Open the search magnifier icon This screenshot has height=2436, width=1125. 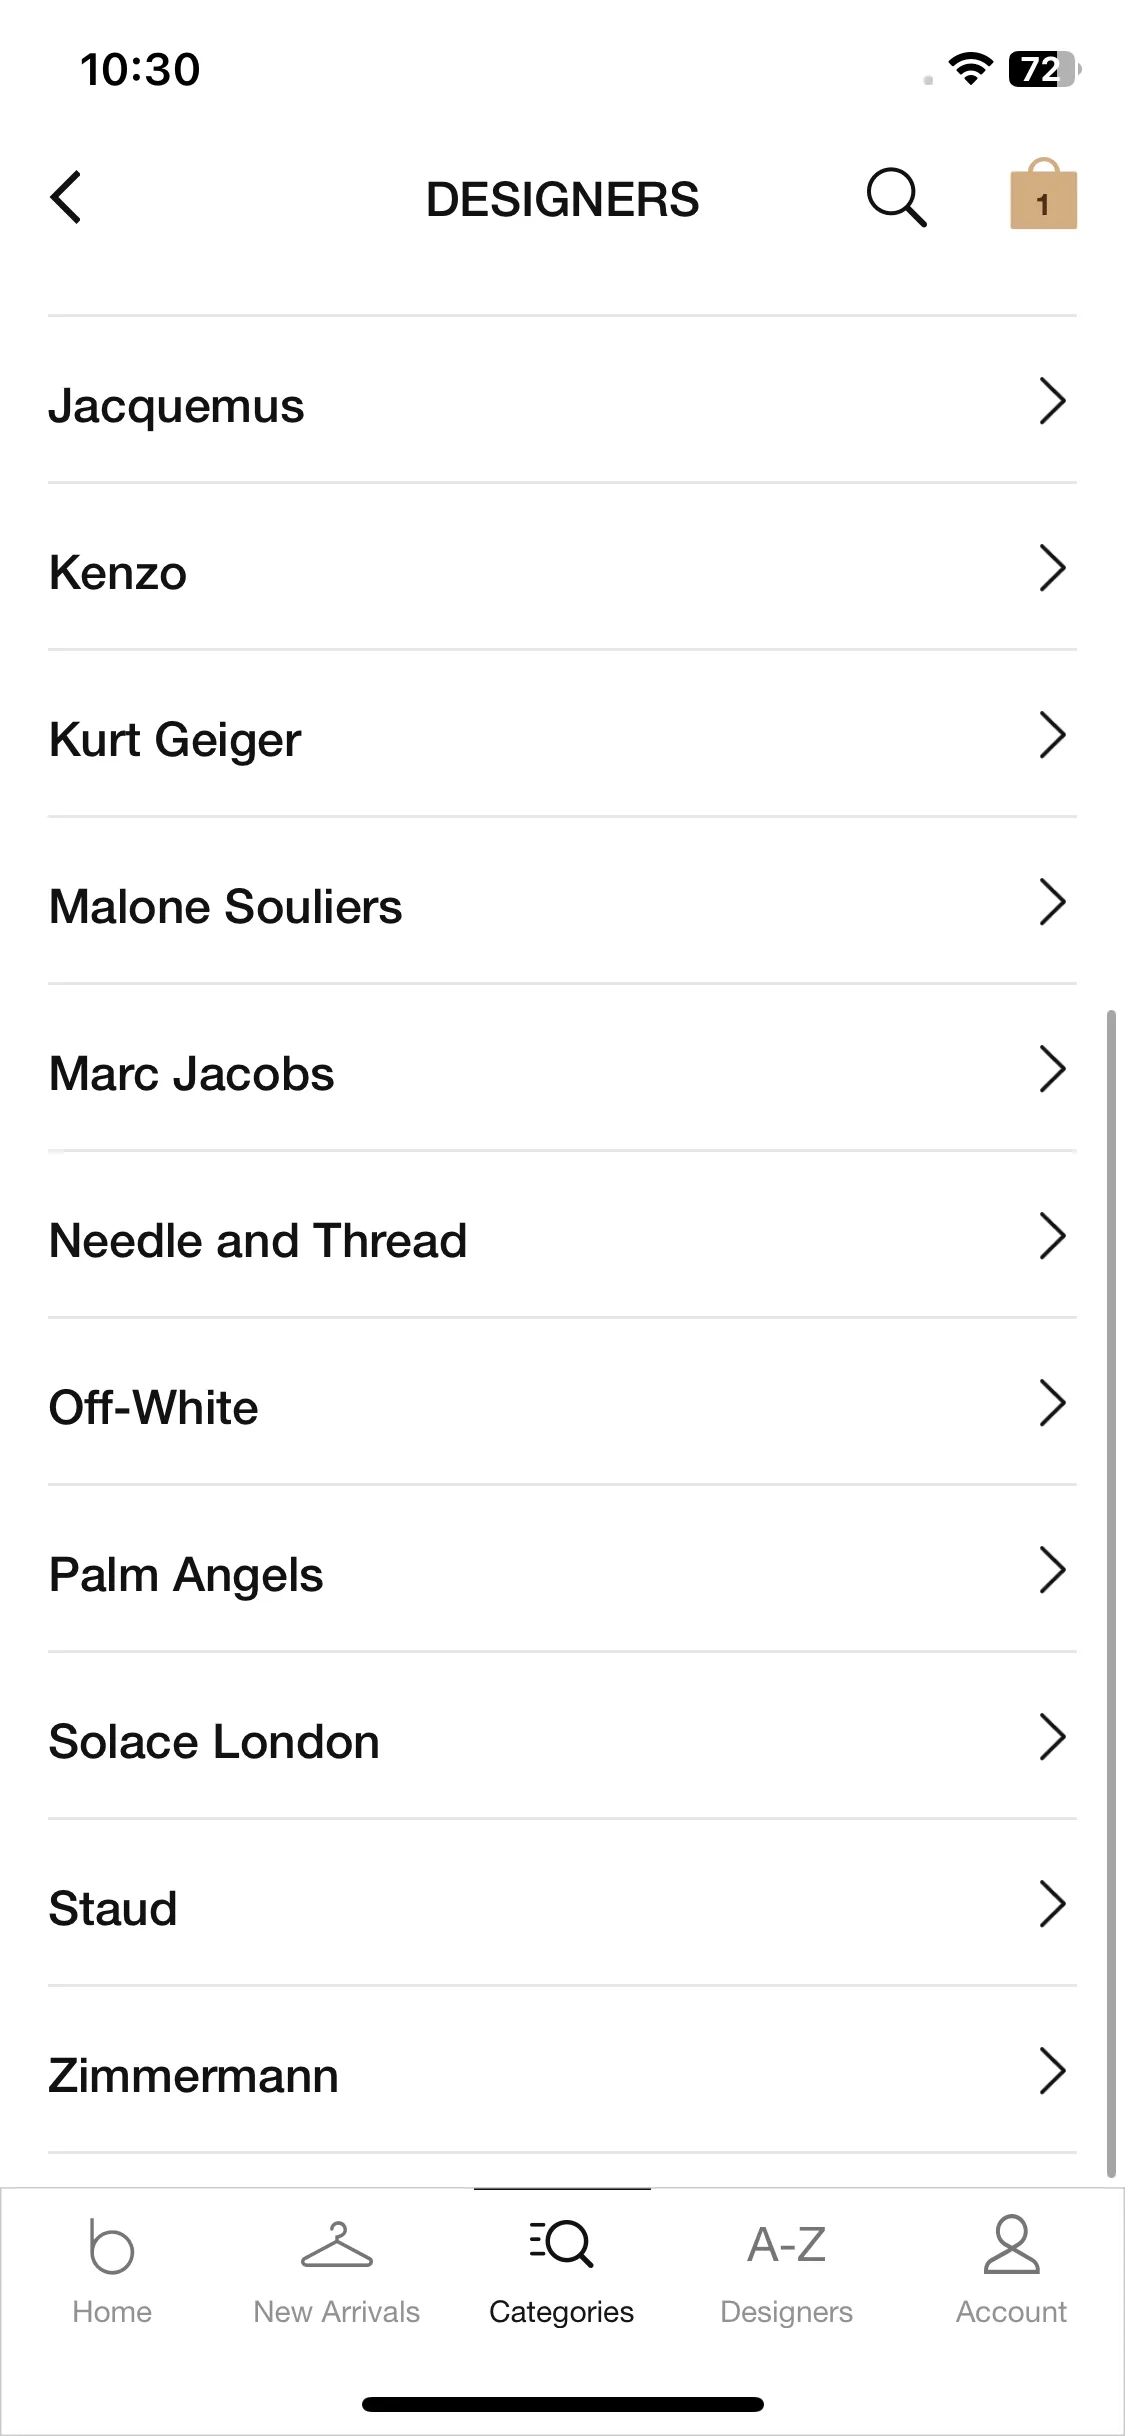(896, 197)
